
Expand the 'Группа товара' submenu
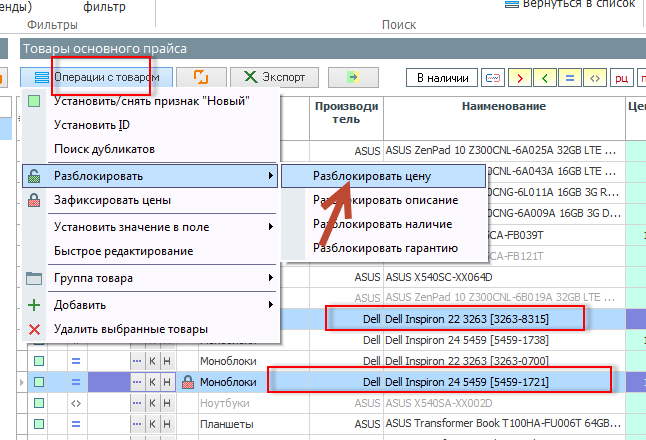click(150, 278)
